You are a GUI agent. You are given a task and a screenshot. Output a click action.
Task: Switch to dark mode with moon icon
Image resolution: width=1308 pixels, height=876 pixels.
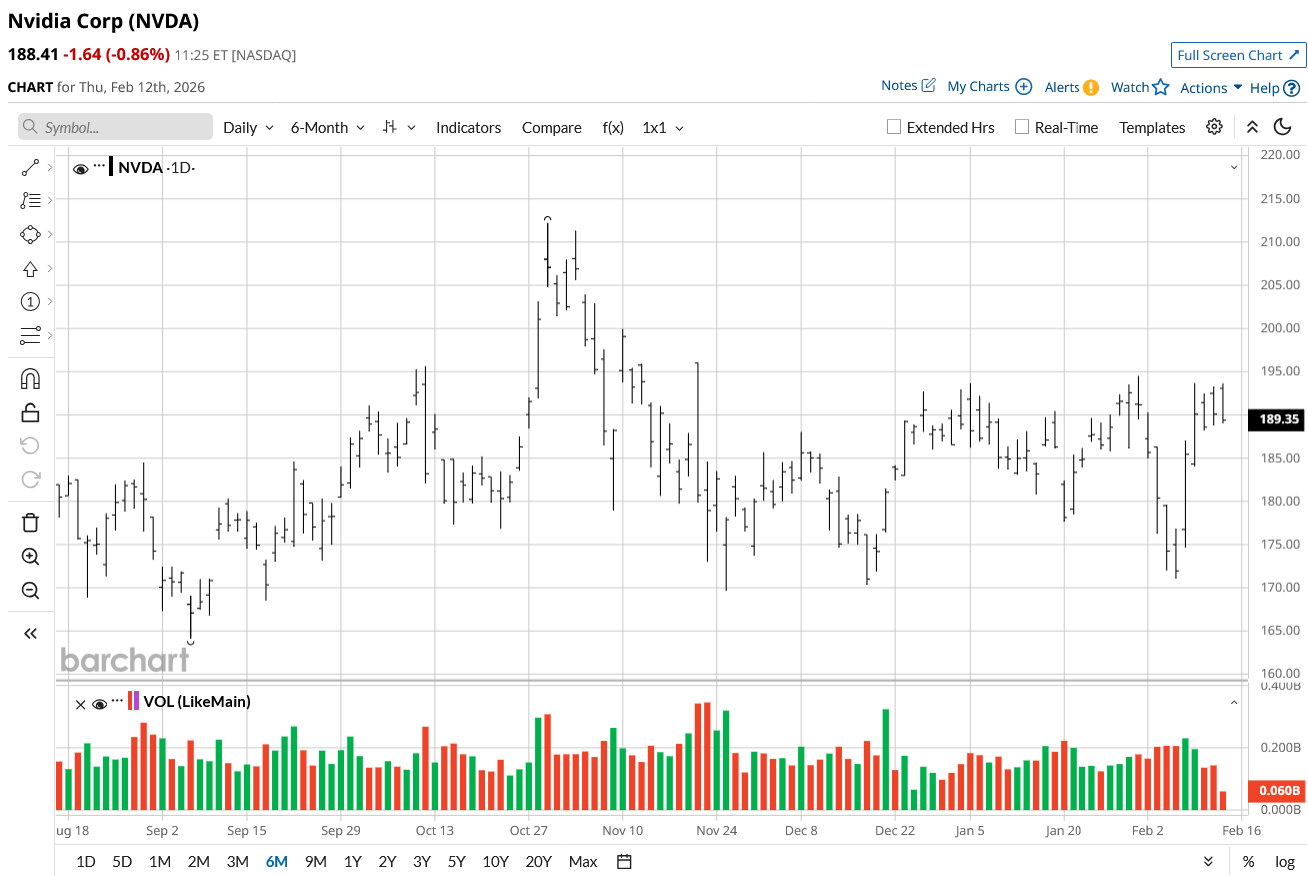[x=1282, y=127]
